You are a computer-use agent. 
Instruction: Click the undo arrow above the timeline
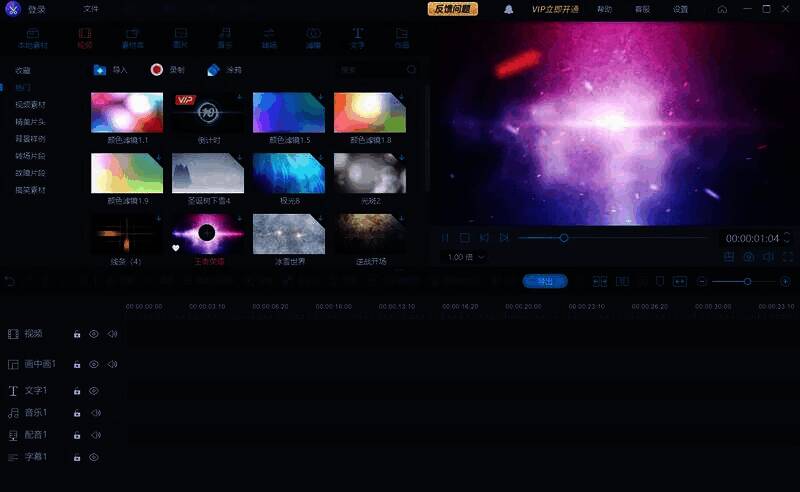10,282
